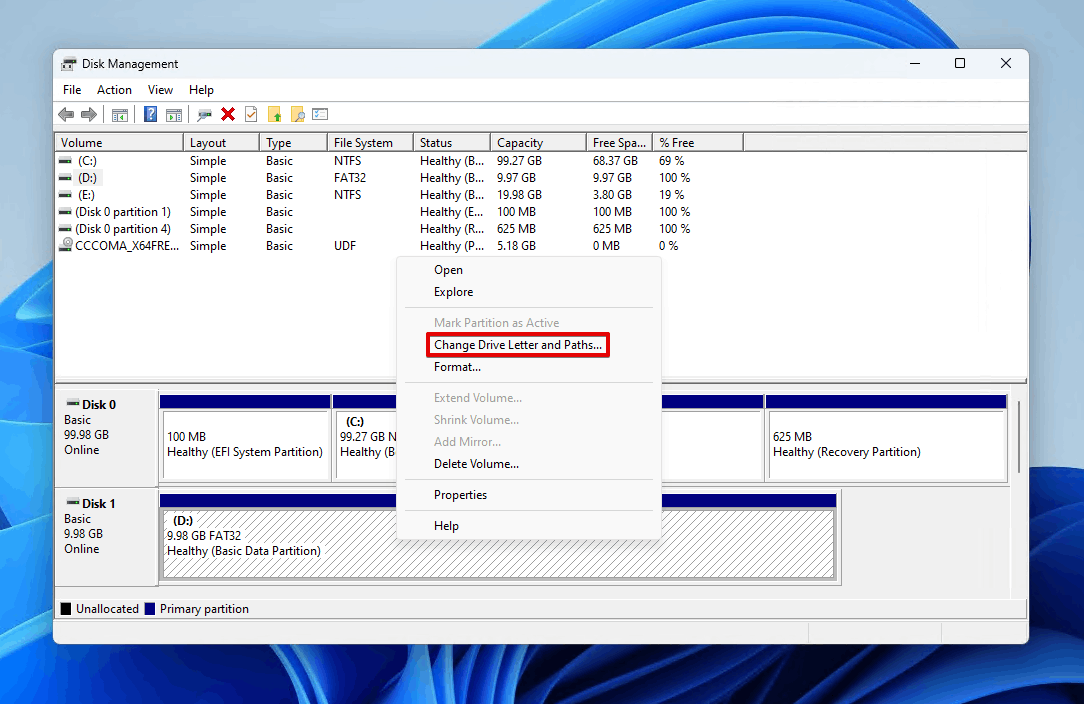Select Format... from the context menu
The width and height of the screenshot is (1084, 704).
point(457,367)
